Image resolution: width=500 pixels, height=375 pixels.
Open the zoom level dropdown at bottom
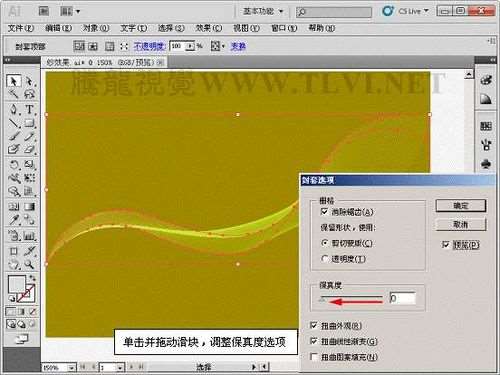click(71, 368)
